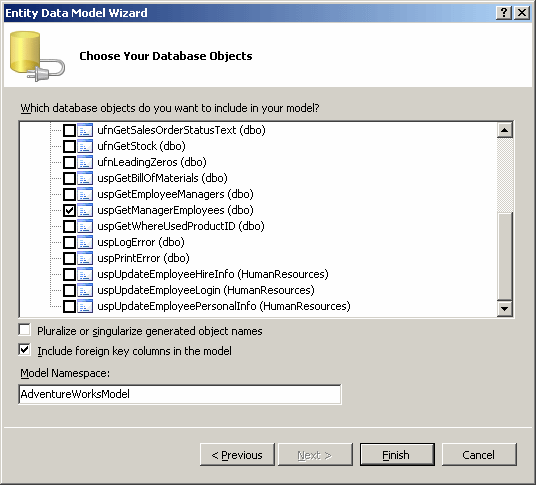Screen dimensions: 536x485
Task: Click the icon next to uspPrintError
Action: pos(85,258)
